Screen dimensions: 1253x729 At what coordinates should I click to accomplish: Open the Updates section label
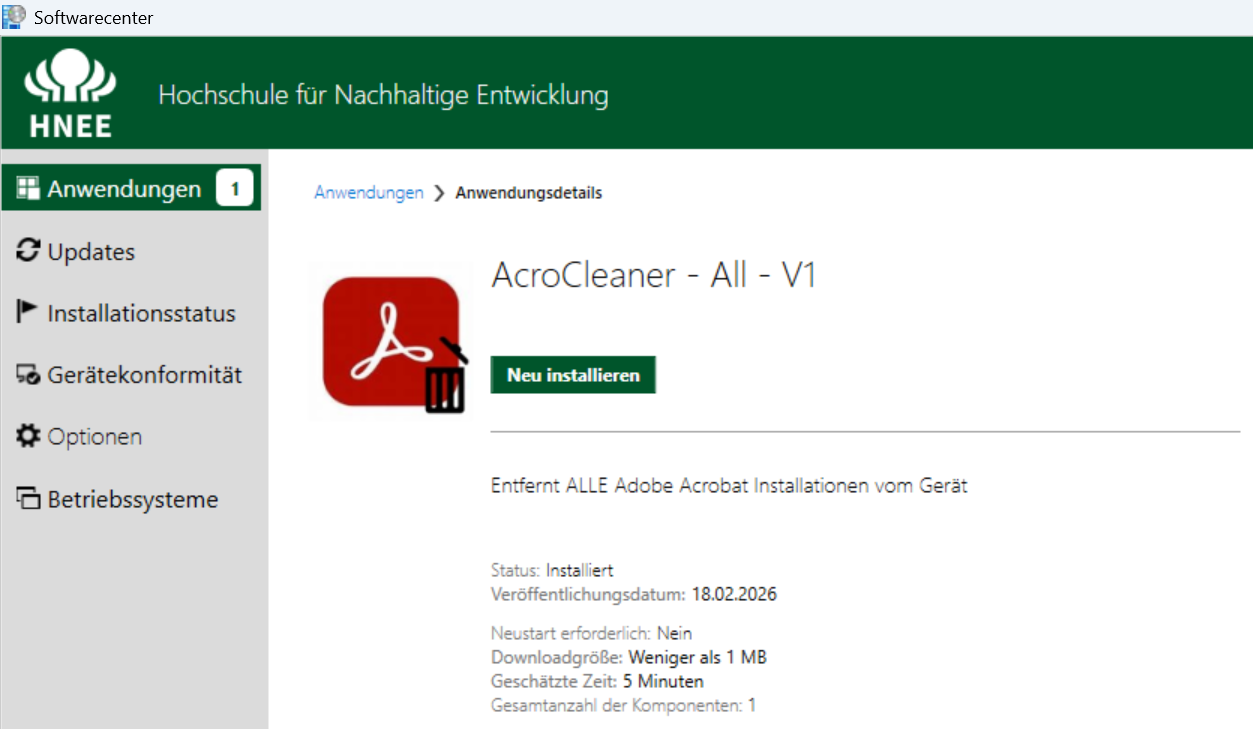pyautogui.click(x=91, y=252)
